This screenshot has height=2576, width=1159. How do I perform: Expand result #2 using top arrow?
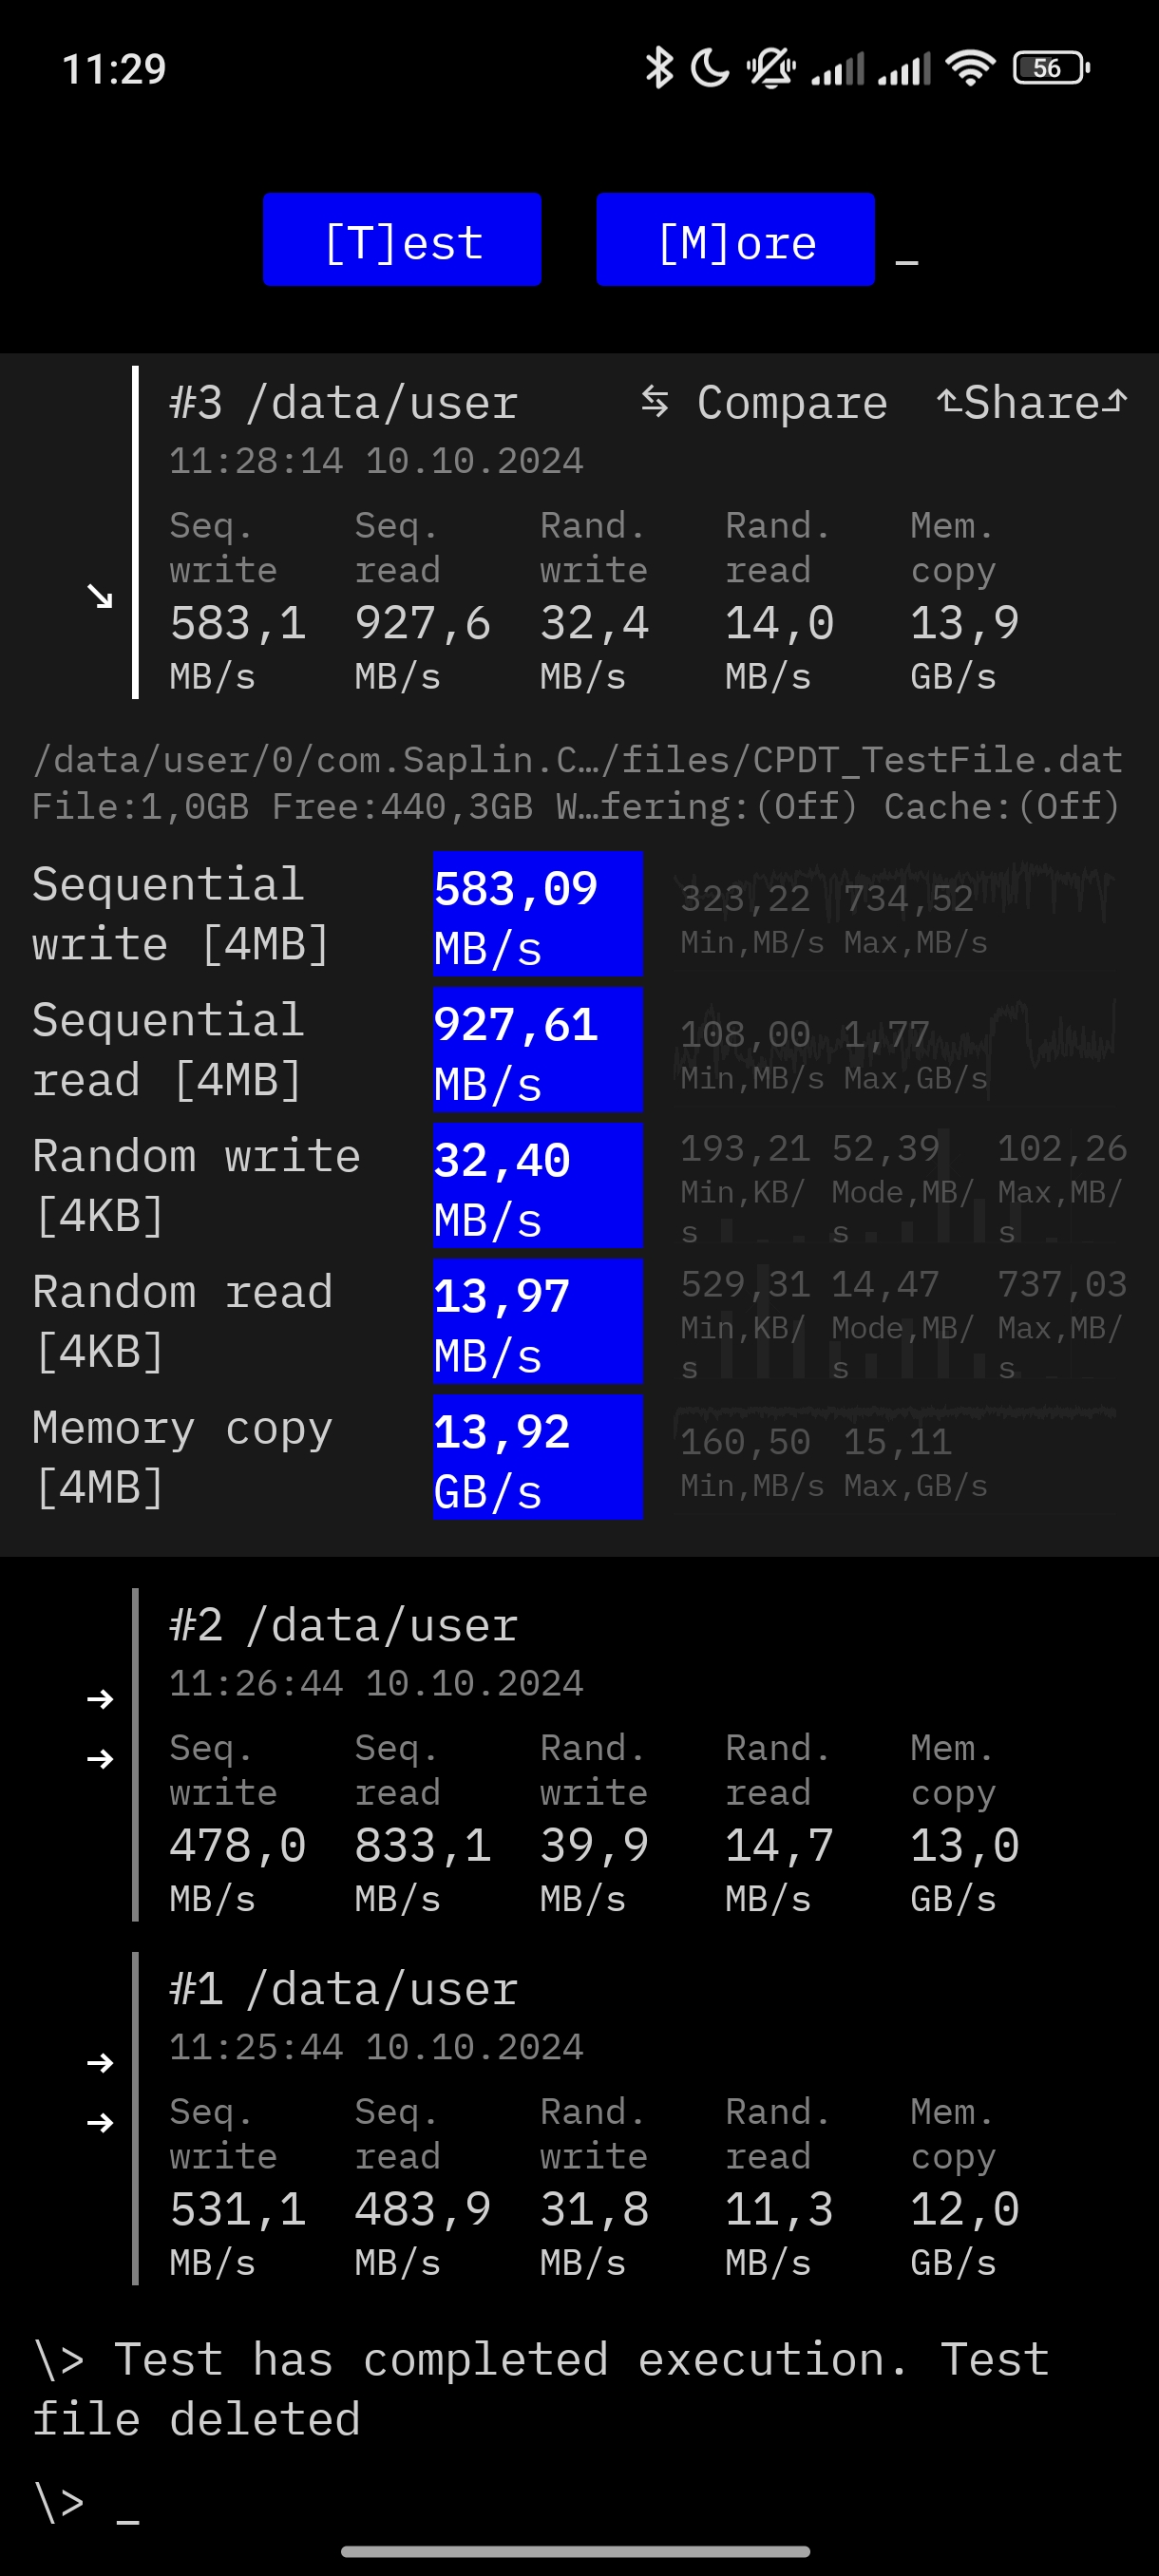point(100,1698)
